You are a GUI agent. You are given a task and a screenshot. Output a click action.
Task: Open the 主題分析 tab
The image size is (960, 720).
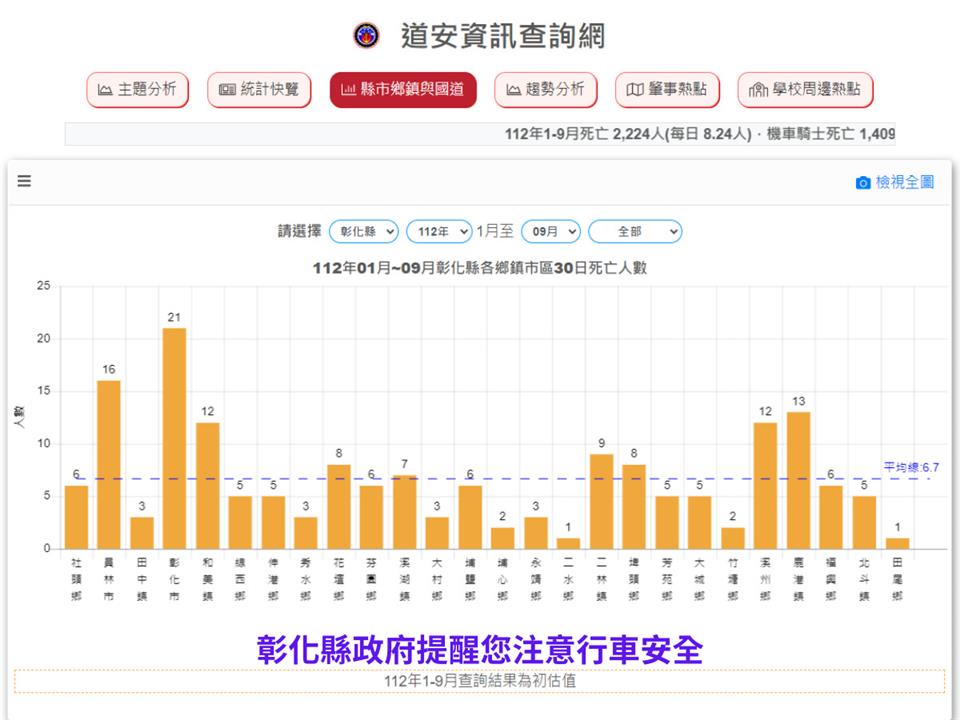[137, 89]
